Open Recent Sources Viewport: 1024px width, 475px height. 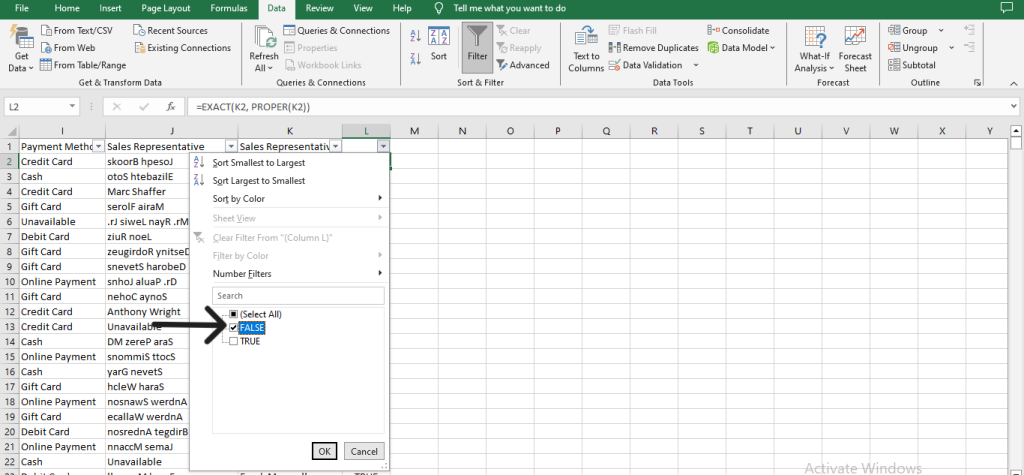click(x=170, y=31)
